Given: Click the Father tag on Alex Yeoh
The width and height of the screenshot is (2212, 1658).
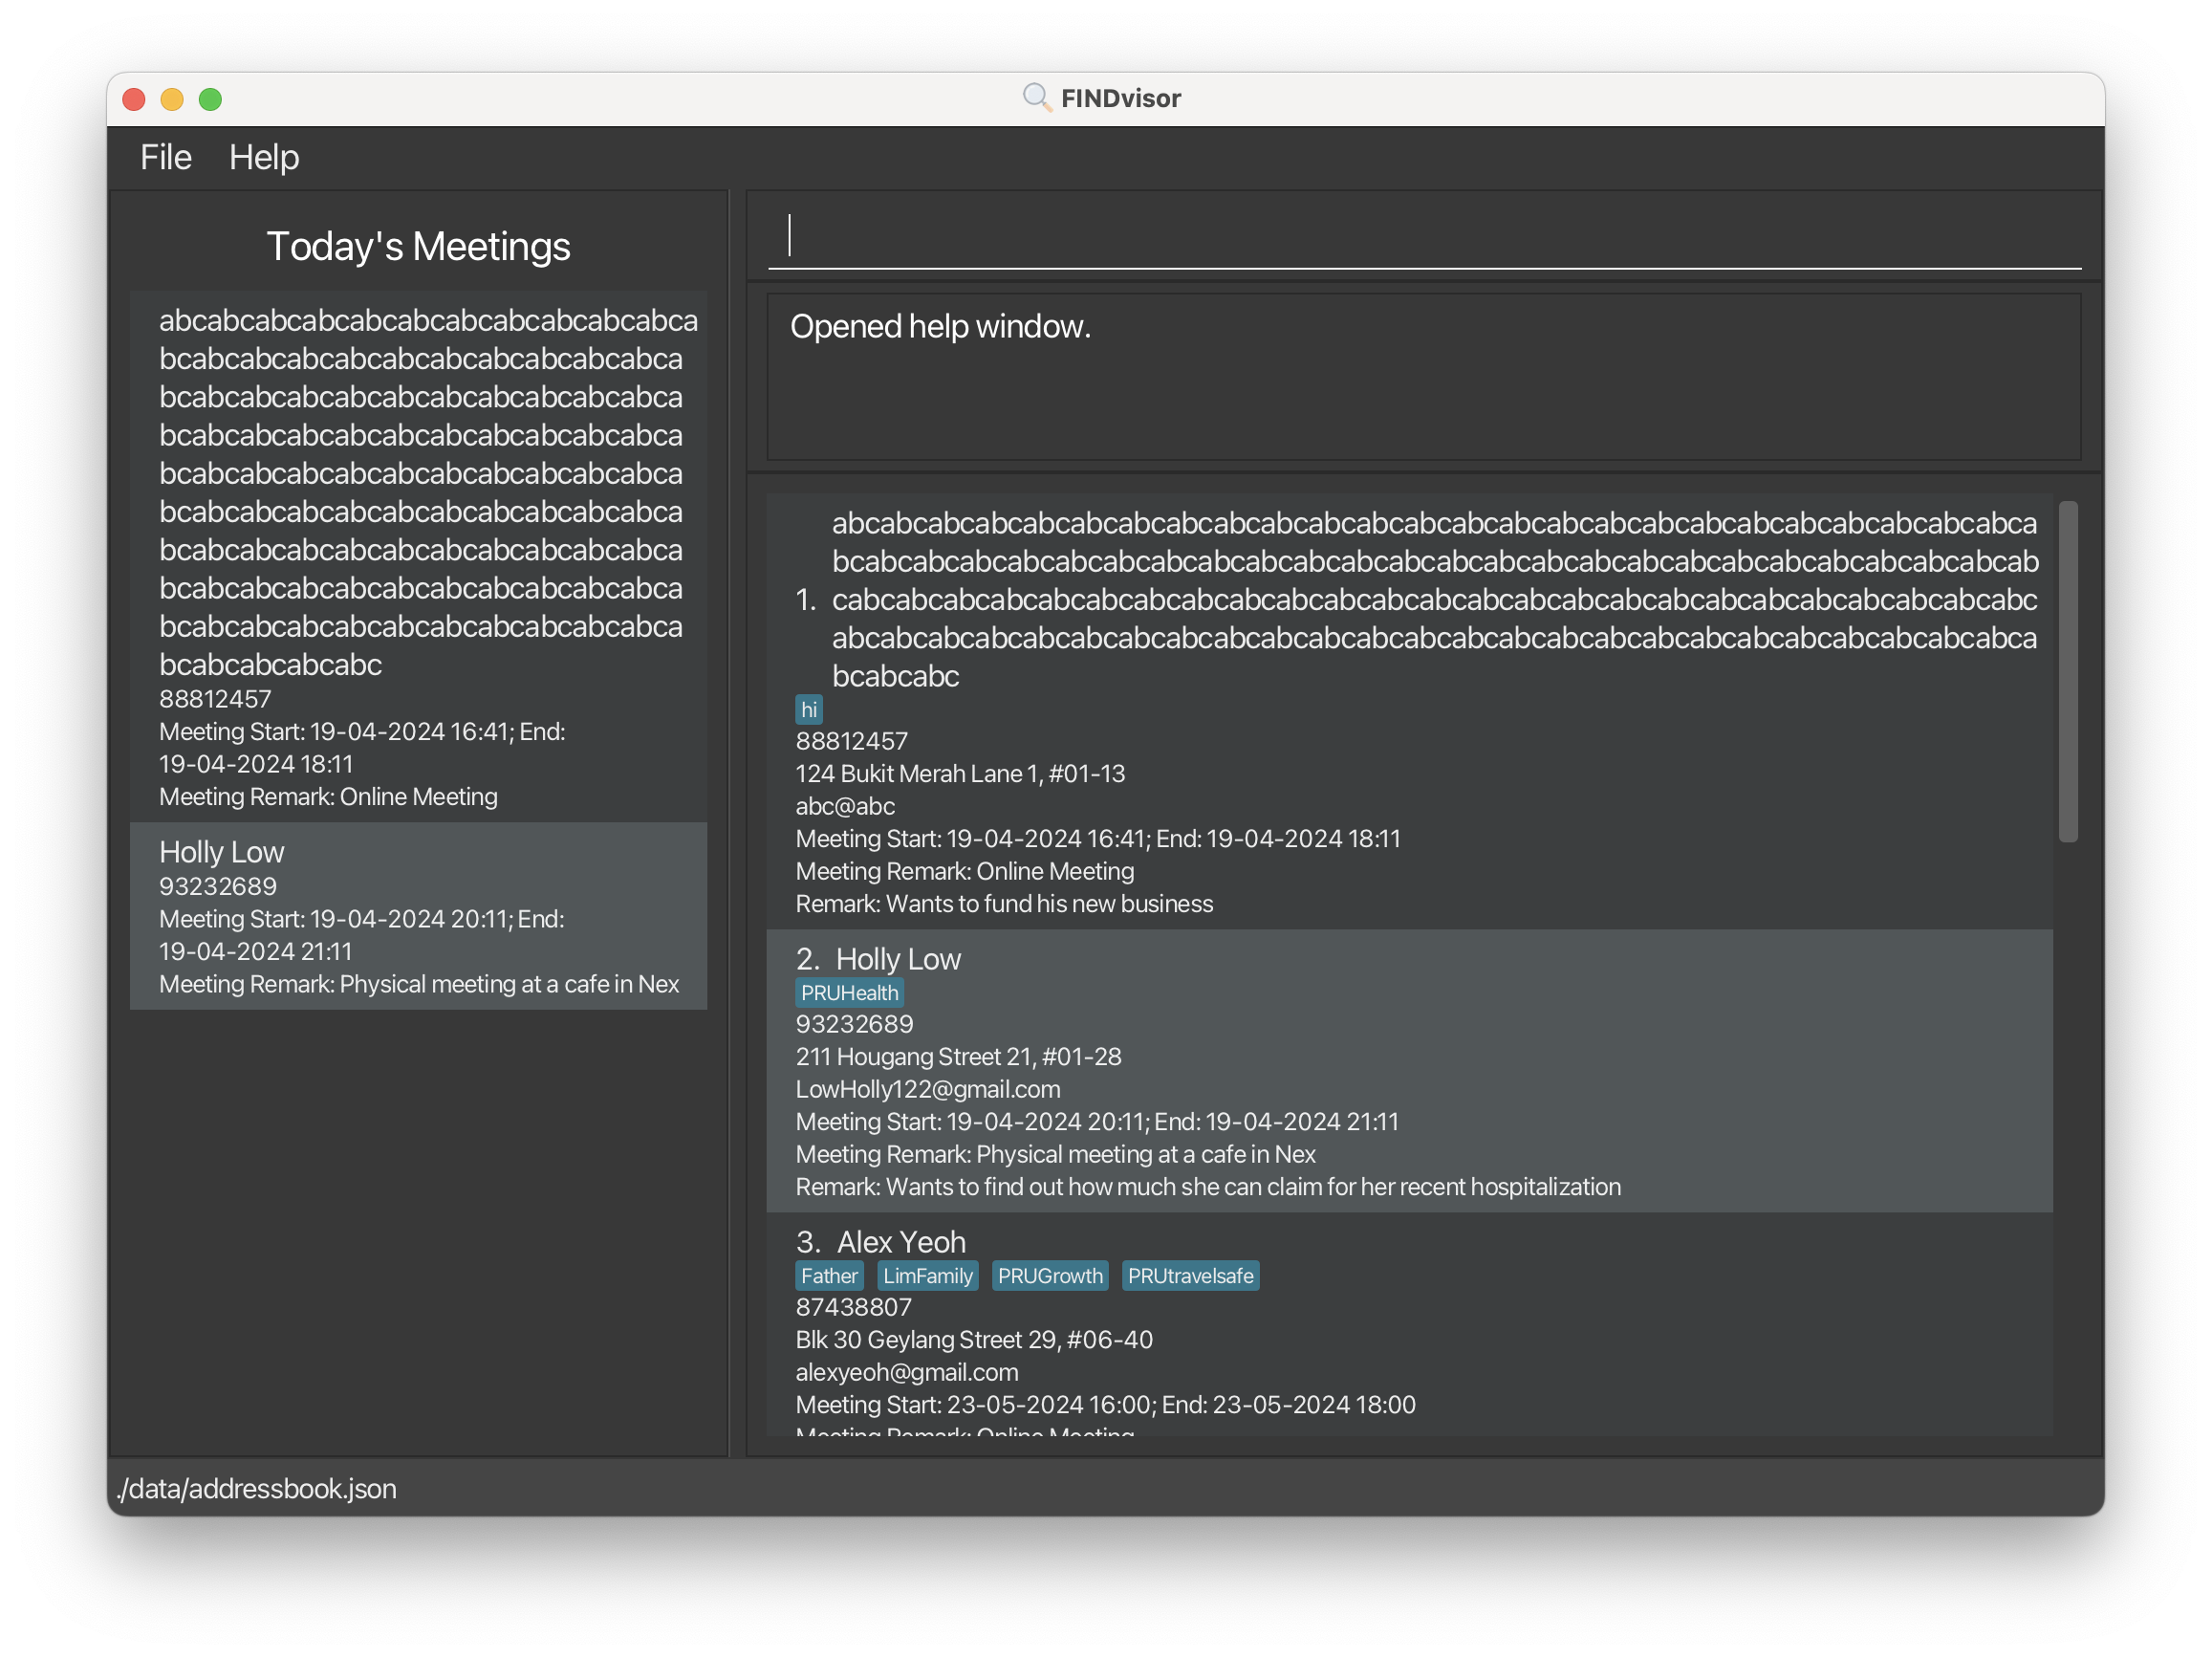Looking at the screenshot, I should click(828, 1276).
